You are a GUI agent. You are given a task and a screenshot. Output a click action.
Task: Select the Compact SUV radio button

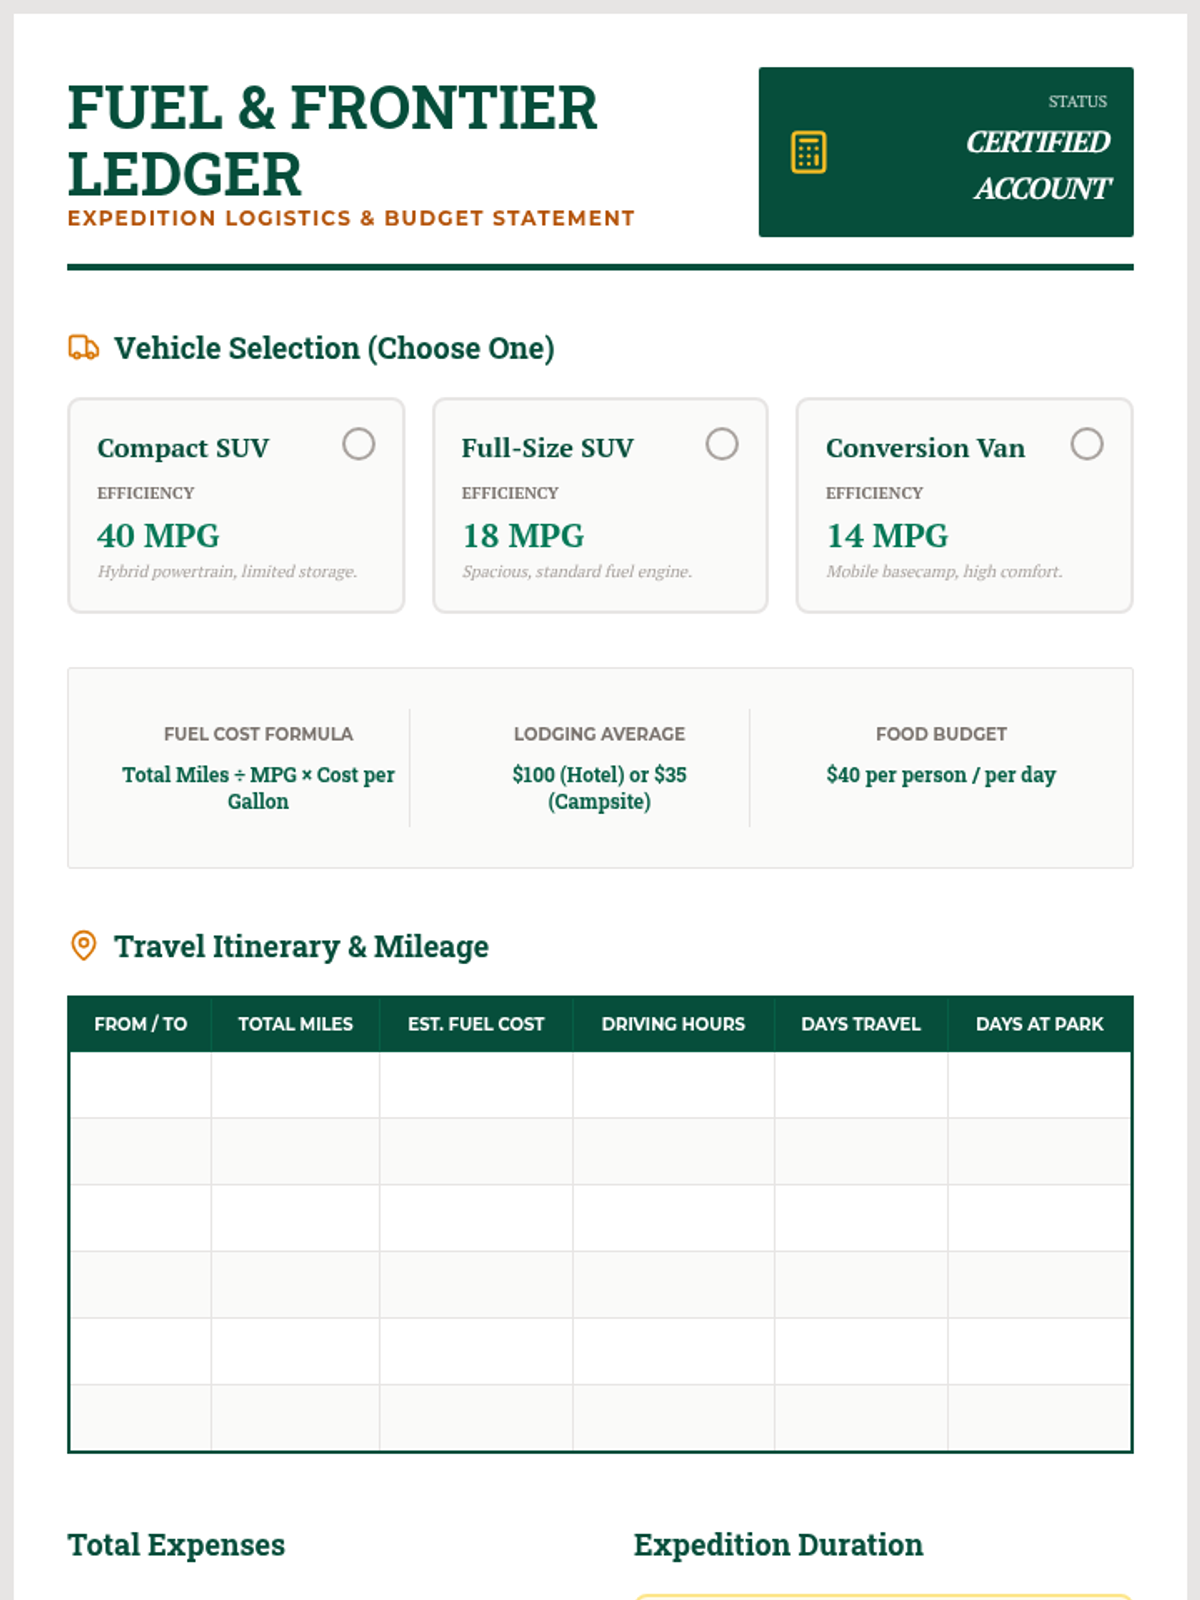358,444
